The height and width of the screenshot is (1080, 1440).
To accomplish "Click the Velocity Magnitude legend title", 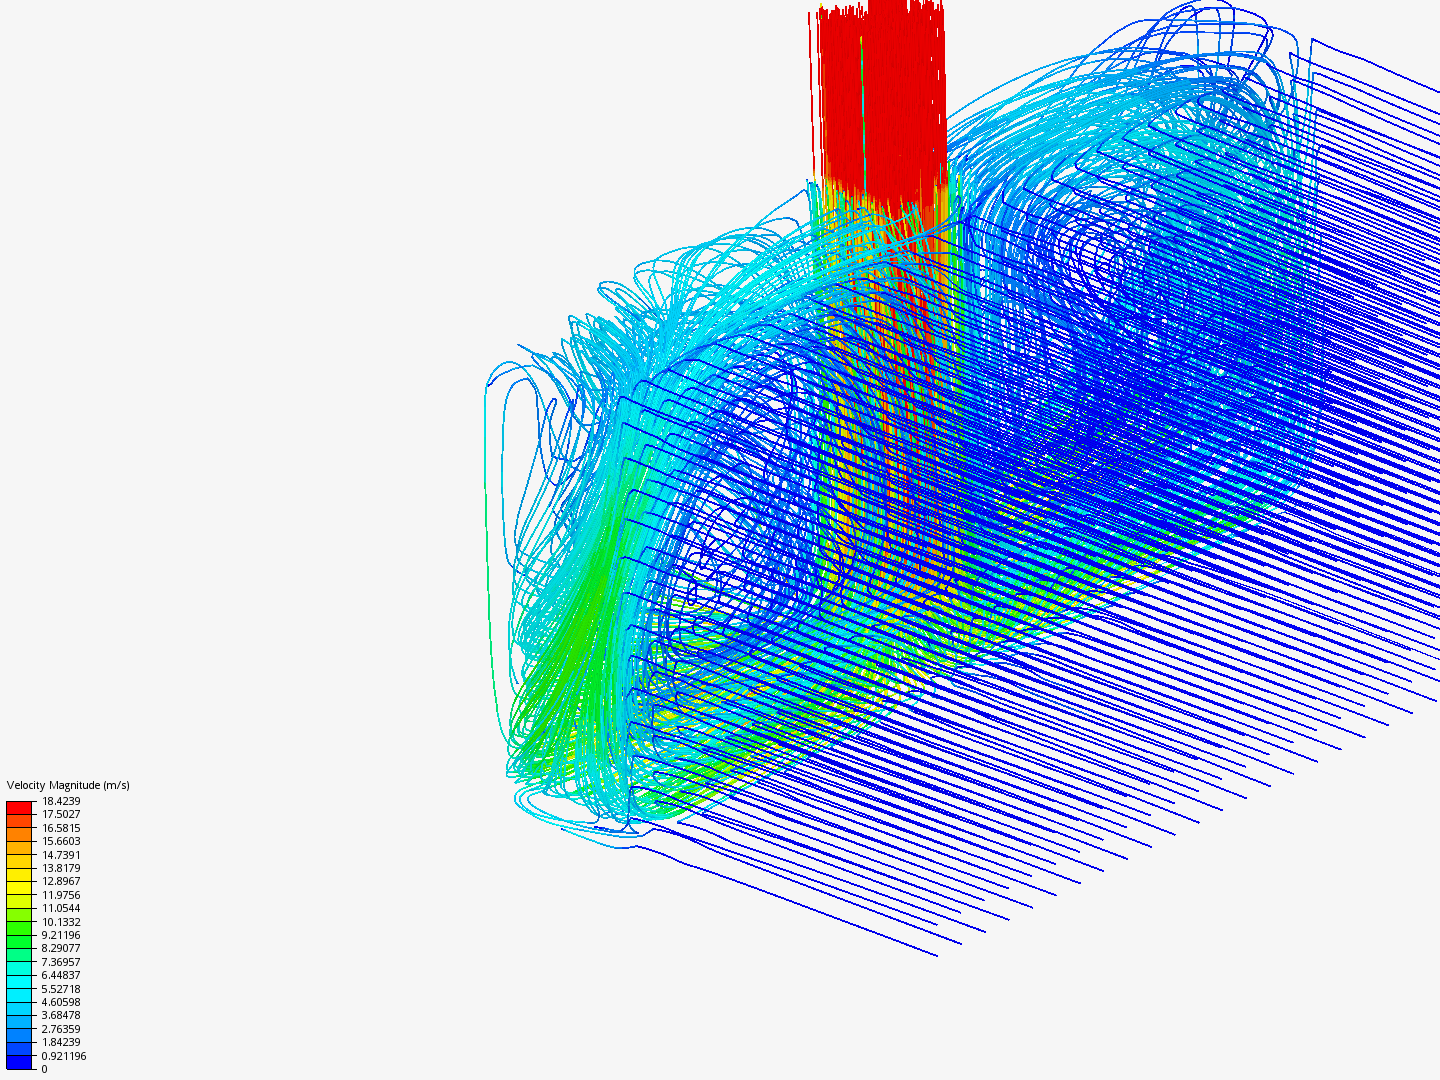I will [x=67, y=784].
